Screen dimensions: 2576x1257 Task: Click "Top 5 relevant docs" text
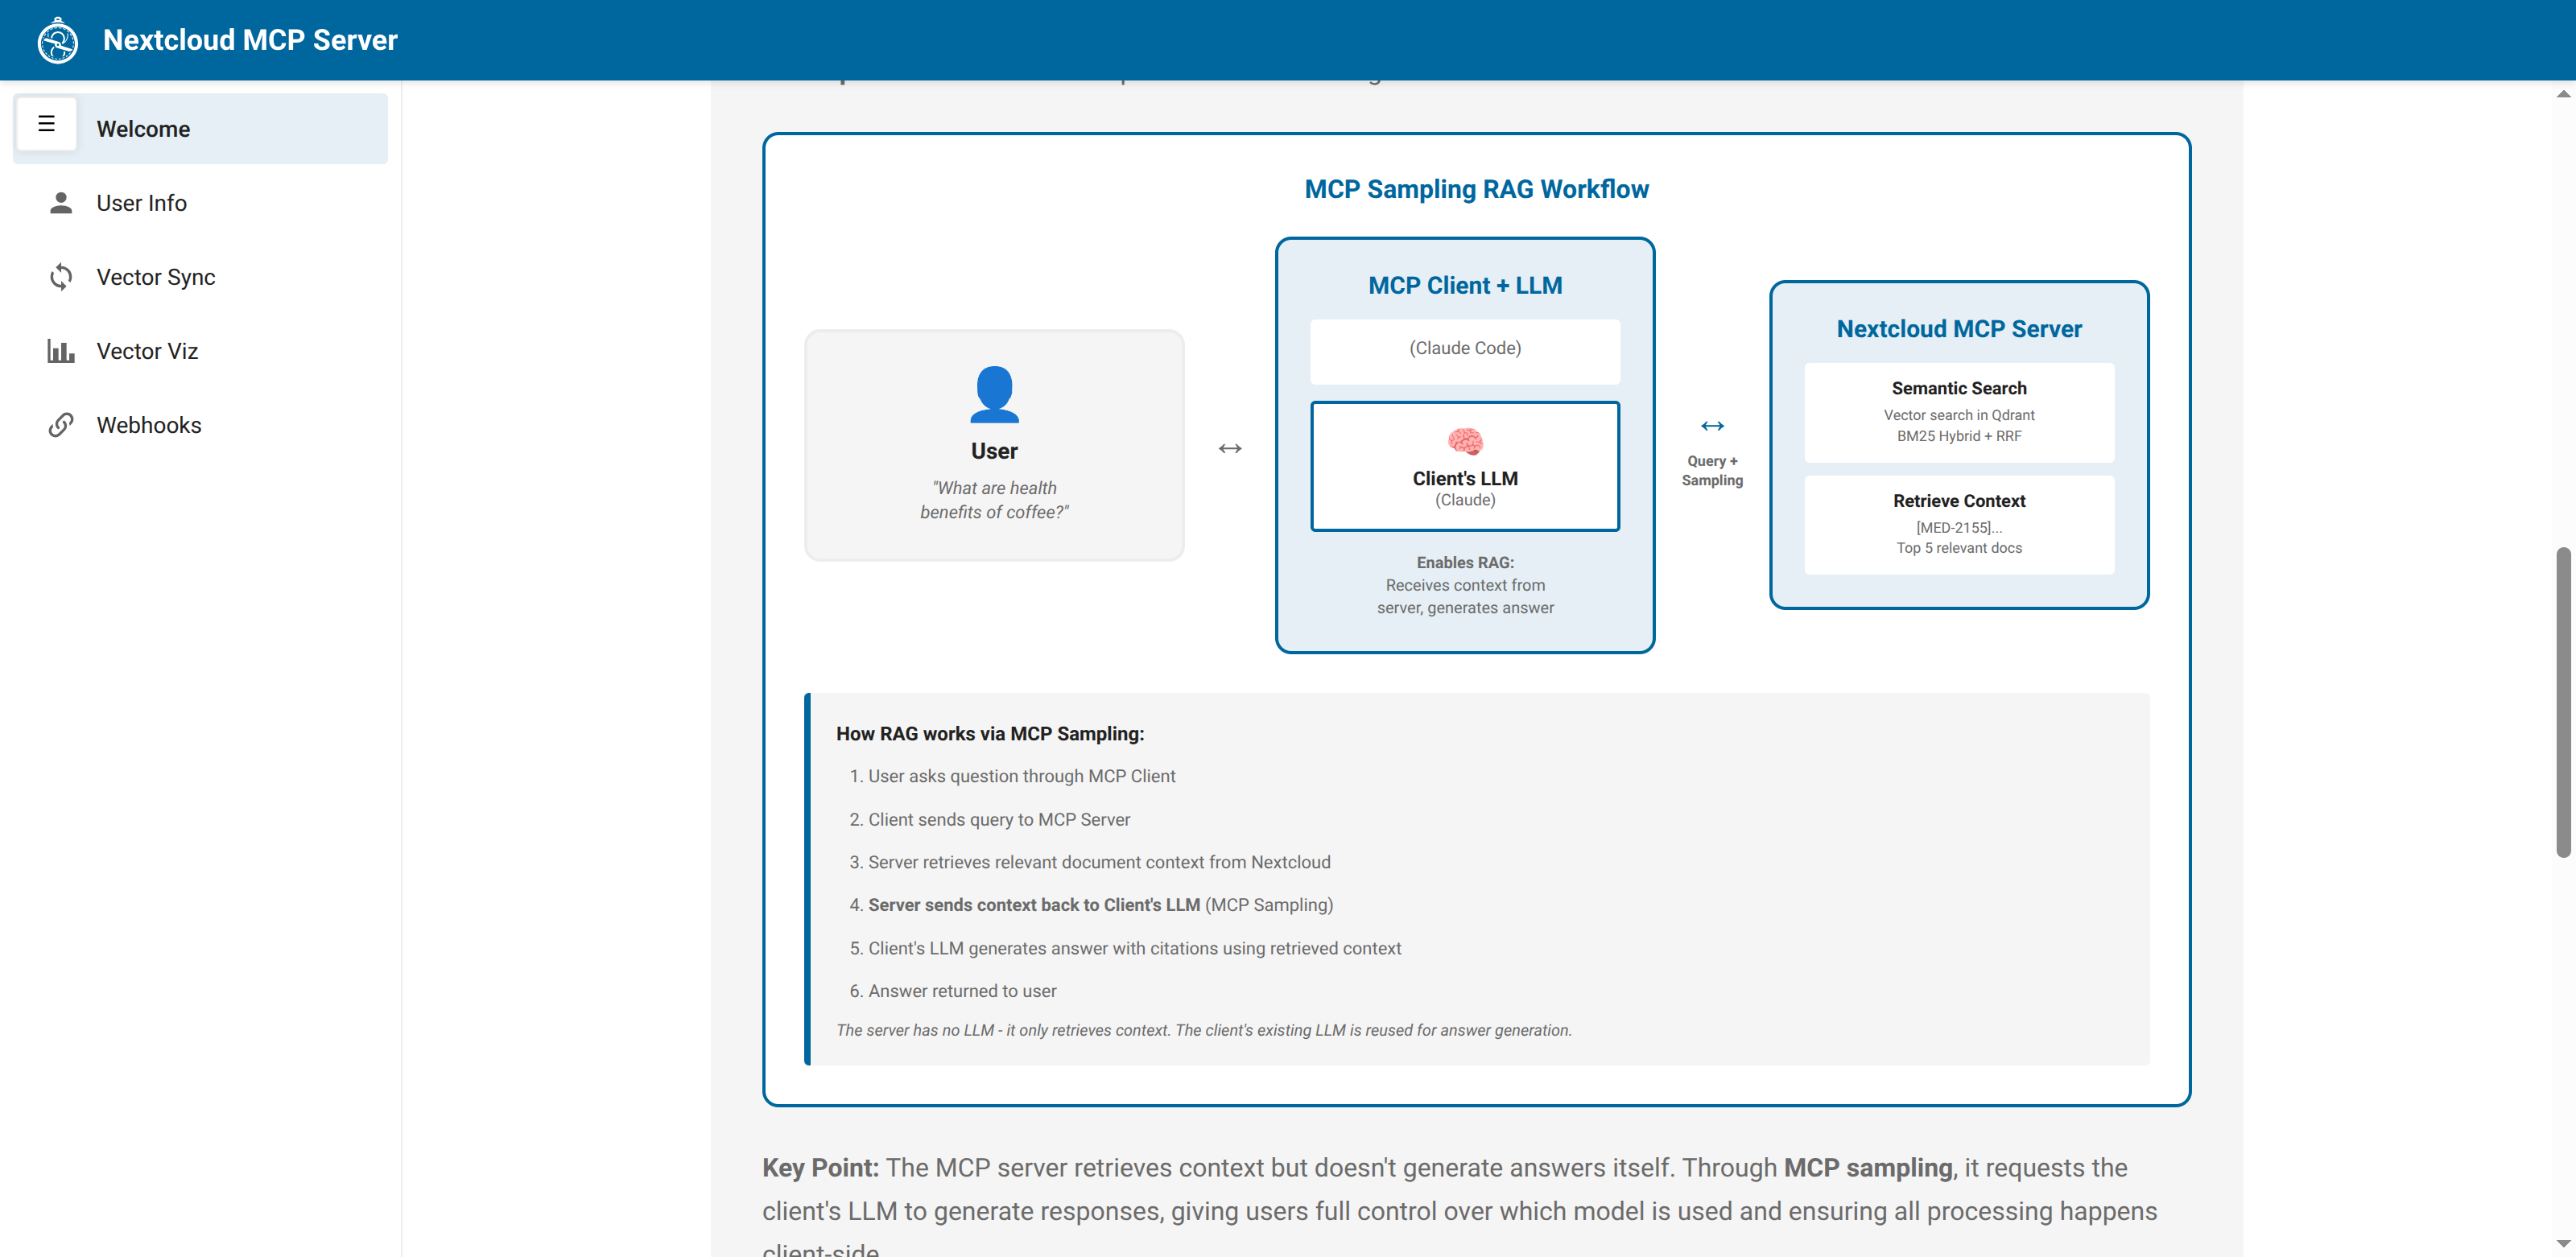point(1959,548)
